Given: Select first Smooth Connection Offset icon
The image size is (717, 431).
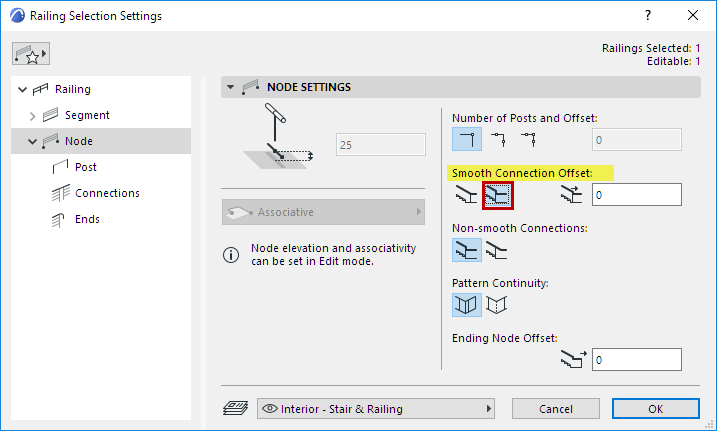Looking at the screenshot, I should click(466, 194).
